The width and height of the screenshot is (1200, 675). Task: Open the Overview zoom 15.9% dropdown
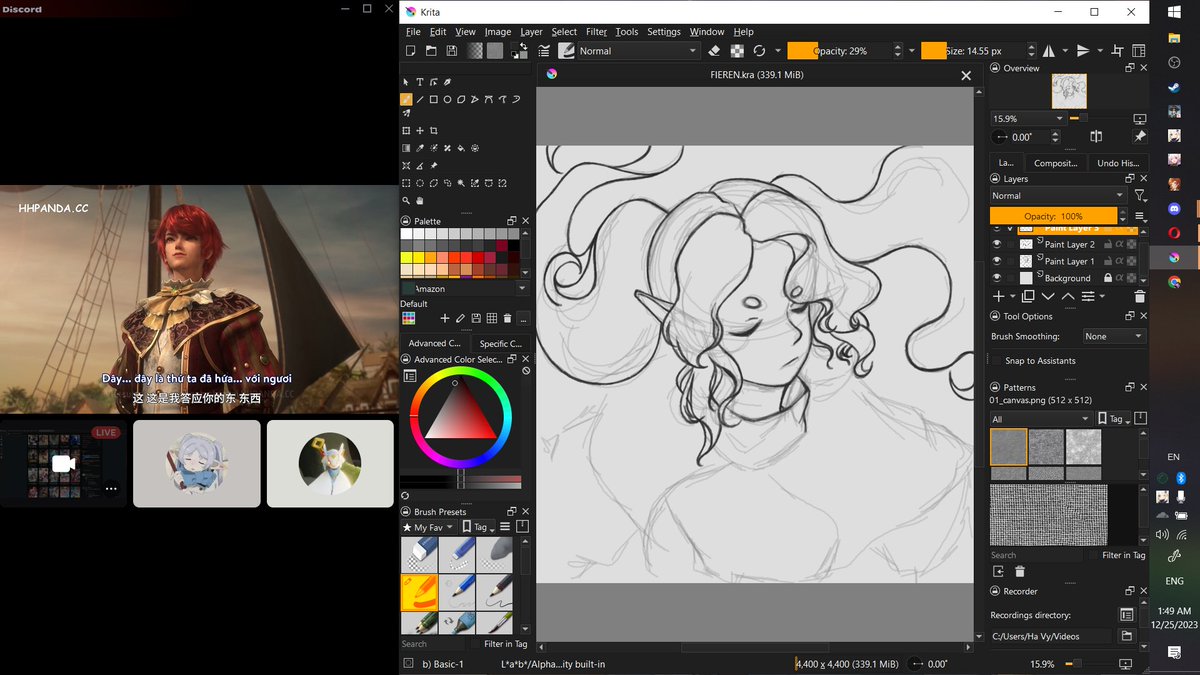(x=1027, y=118)
